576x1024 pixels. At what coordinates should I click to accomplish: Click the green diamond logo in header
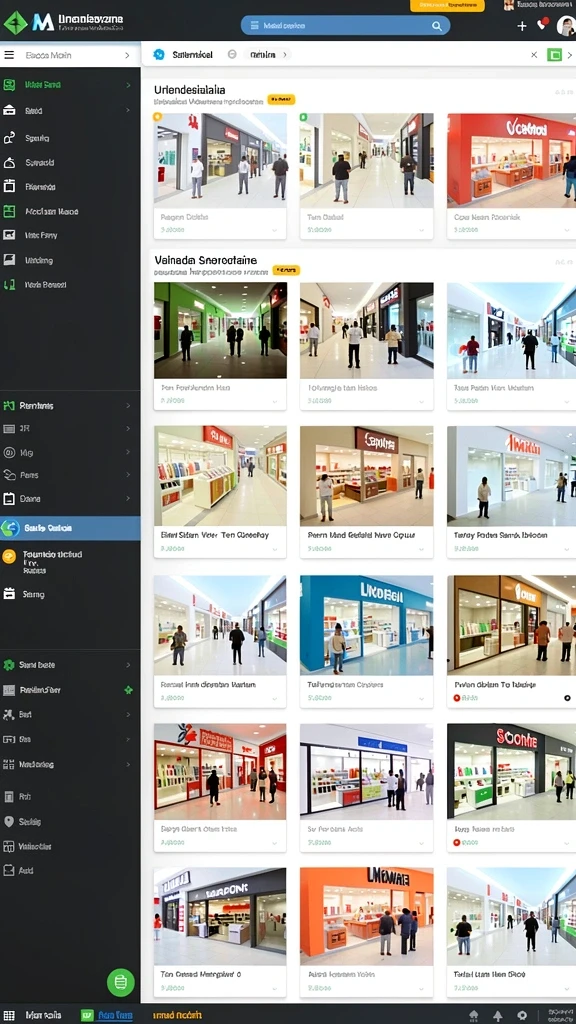point(15,23)
